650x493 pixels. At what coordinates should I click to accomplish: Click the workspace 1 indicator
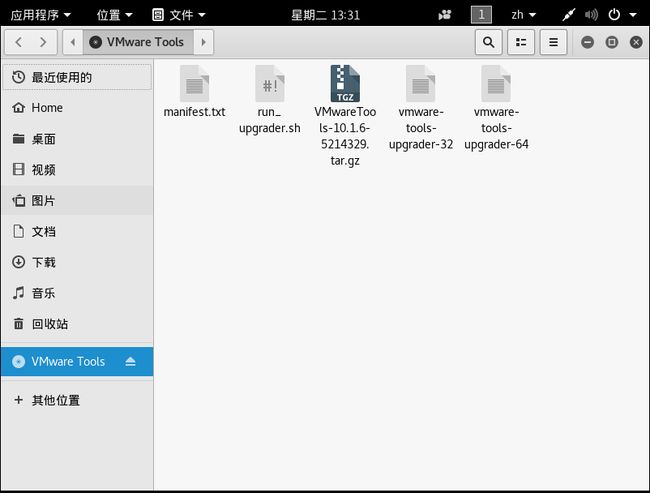click(x=481, y=15)
